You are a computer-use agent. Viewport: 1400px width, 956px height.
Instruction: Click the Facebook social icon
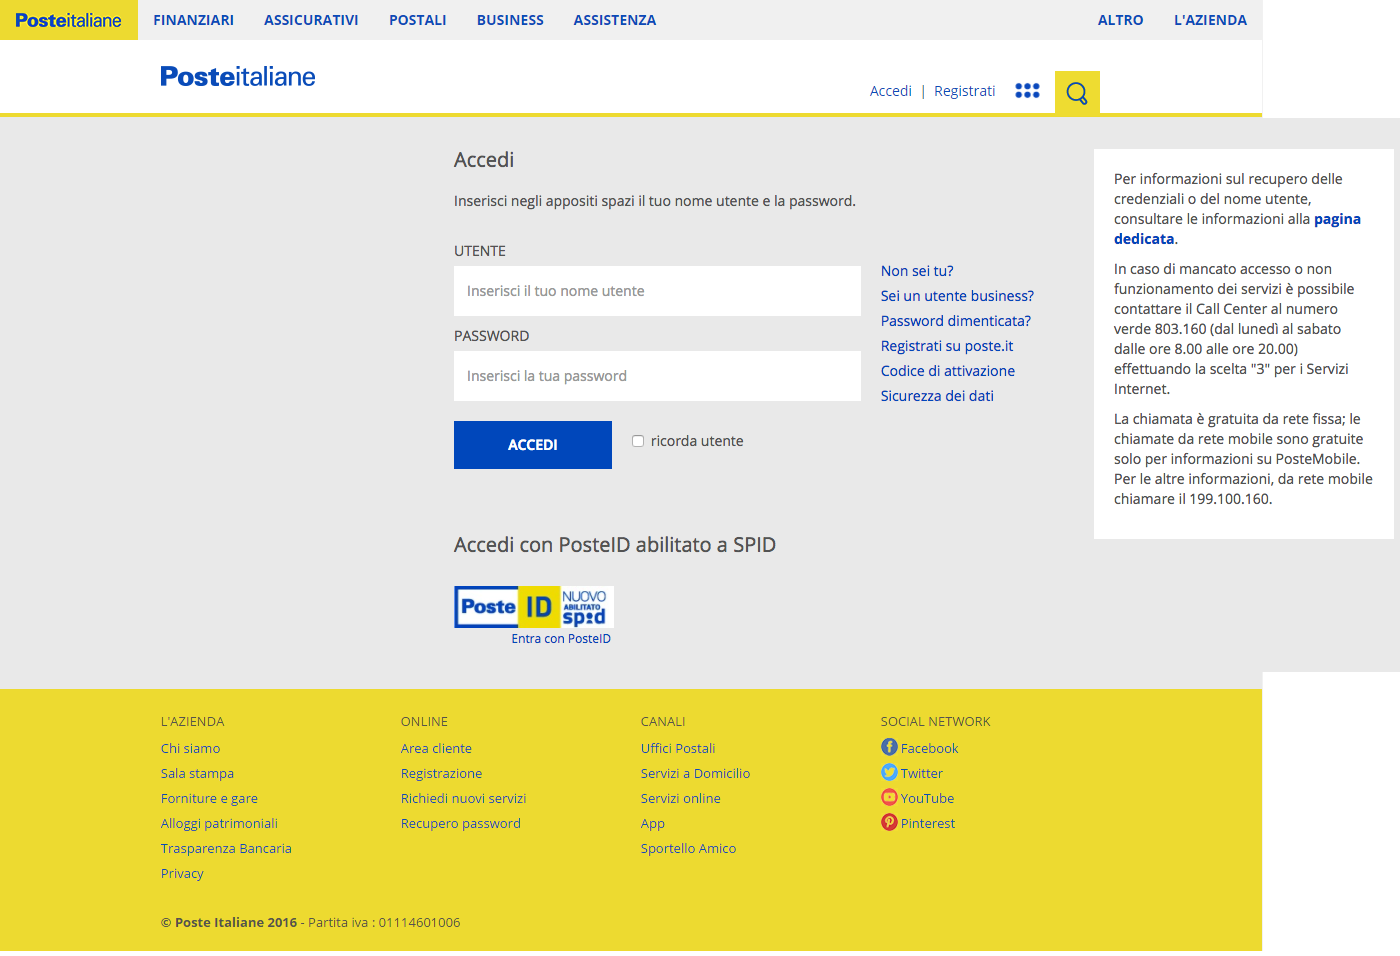[x=889, y=747]
